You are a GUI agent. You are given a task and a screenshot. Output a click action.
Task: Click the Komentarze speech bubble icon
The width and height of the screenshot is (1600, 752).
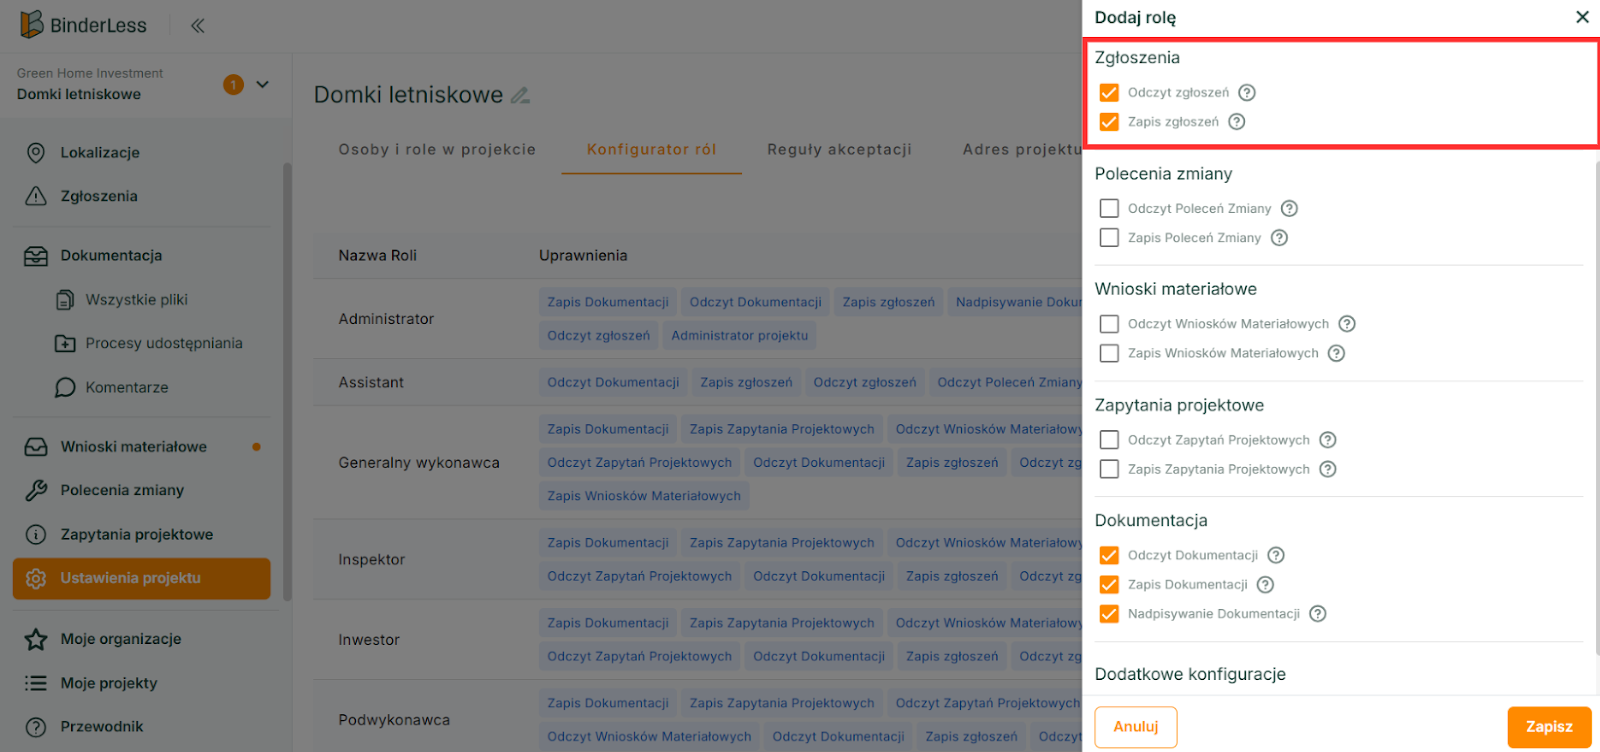click(x=65, y=387)
